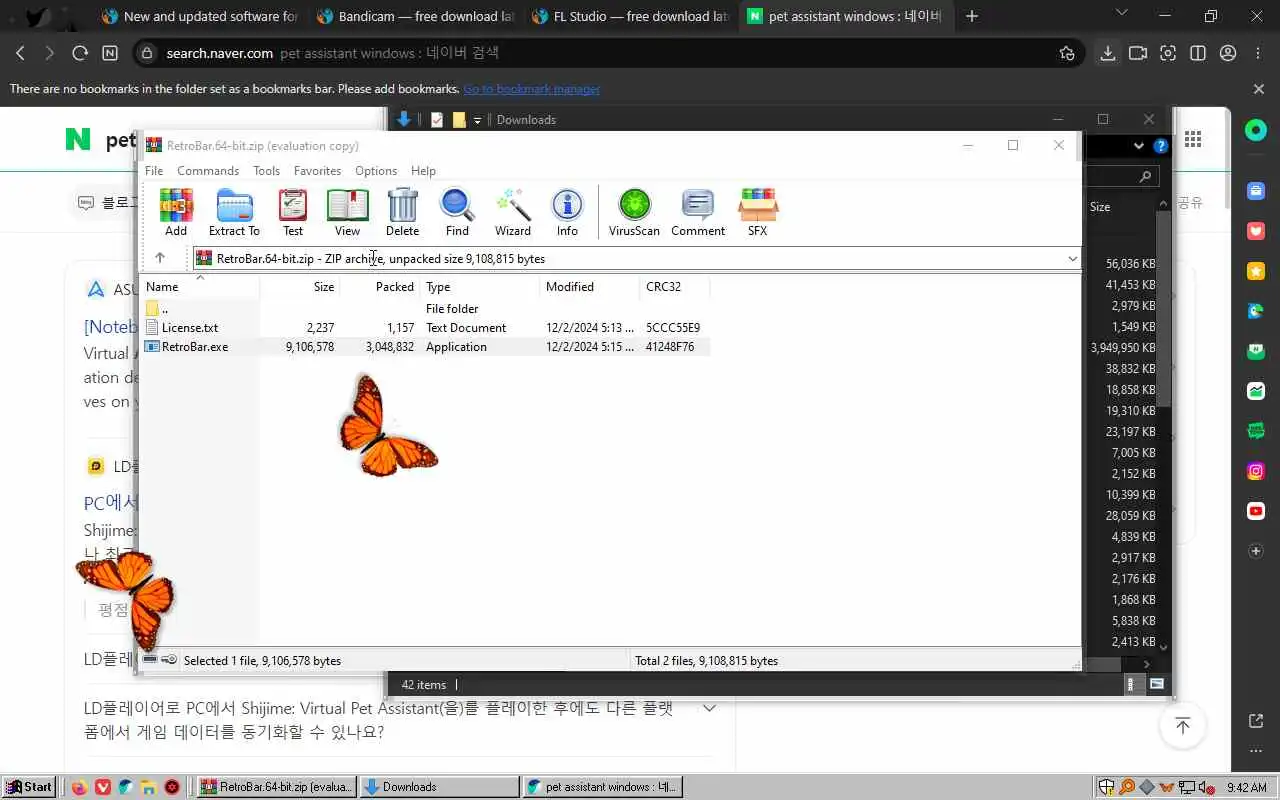Click the butterfly icon in system tray
Image resolution: width=1280 pixels, height=800 pixels.
point(1166,787)
